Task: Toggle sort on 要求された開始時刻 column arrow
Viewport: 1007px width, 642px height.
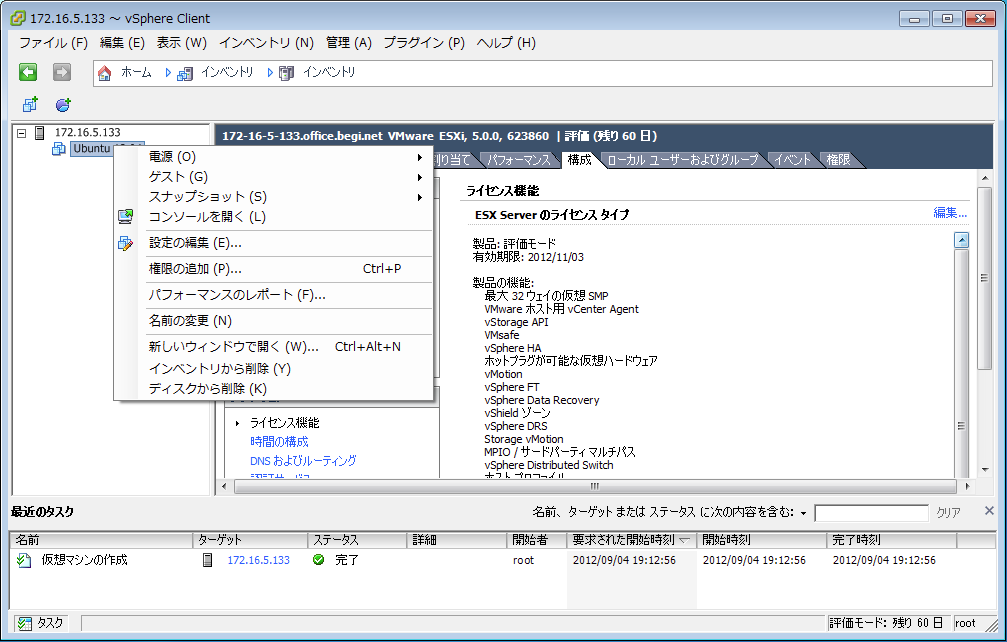Action: (685, 540)
